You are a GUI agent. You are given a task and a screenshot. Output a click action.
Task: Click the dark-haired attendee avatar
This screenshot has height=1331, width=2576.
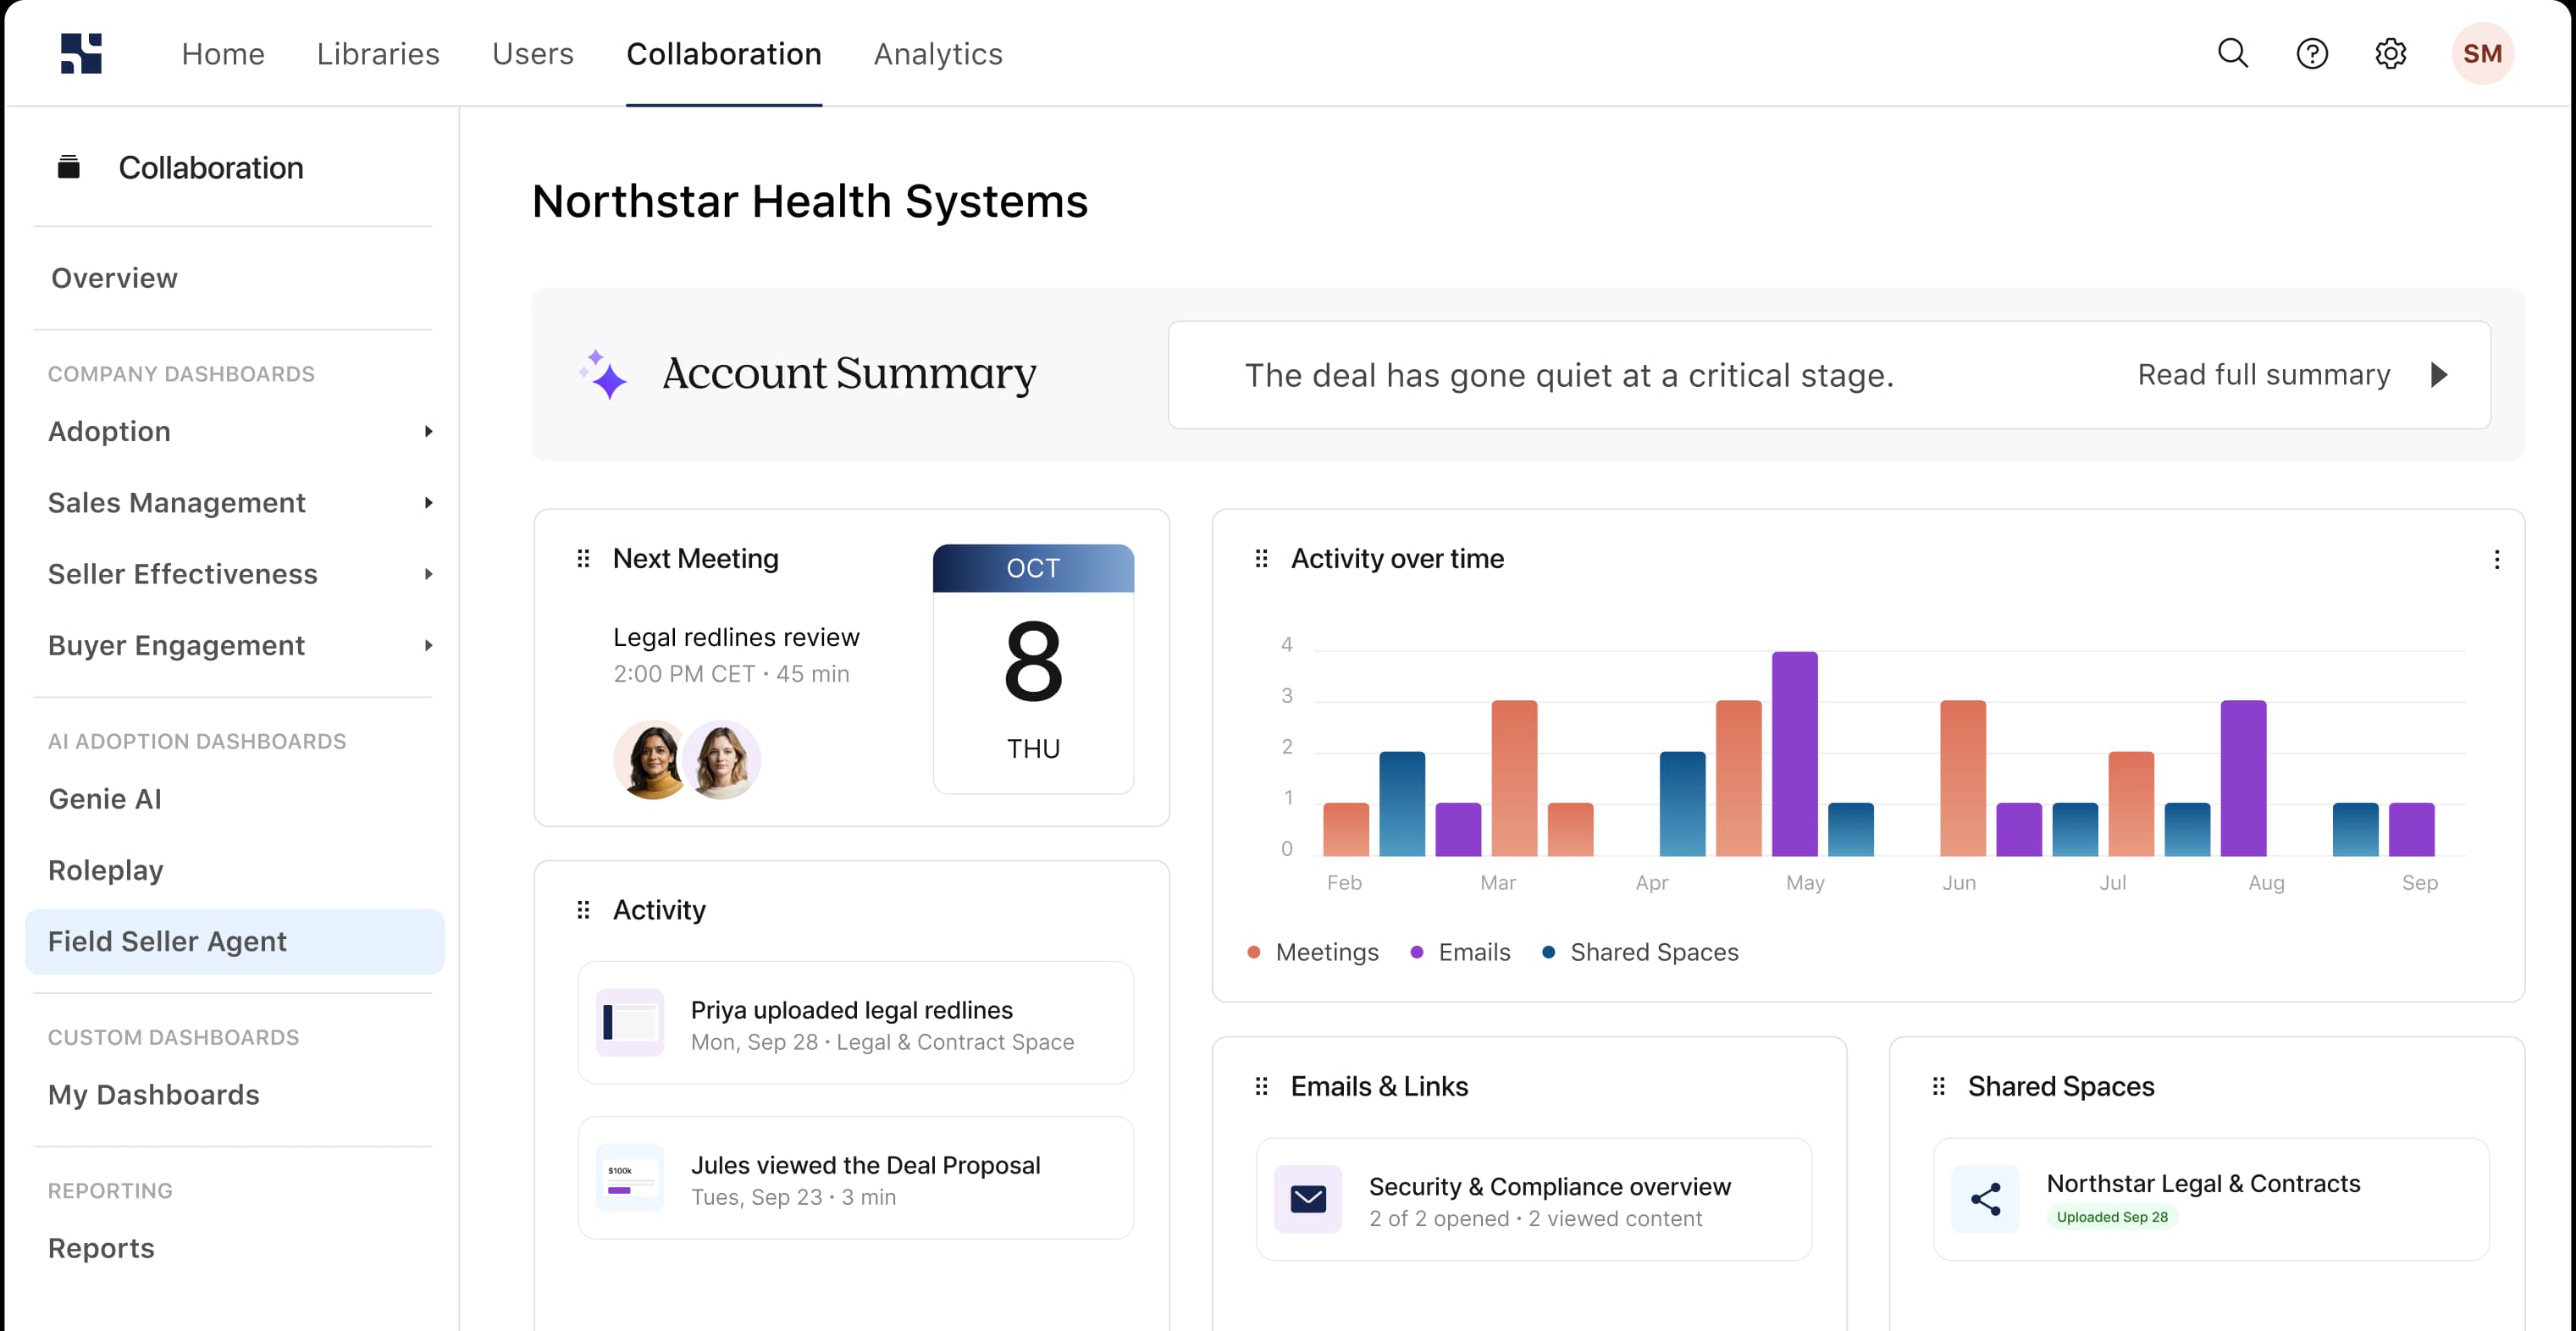click(x=651, y=760)
